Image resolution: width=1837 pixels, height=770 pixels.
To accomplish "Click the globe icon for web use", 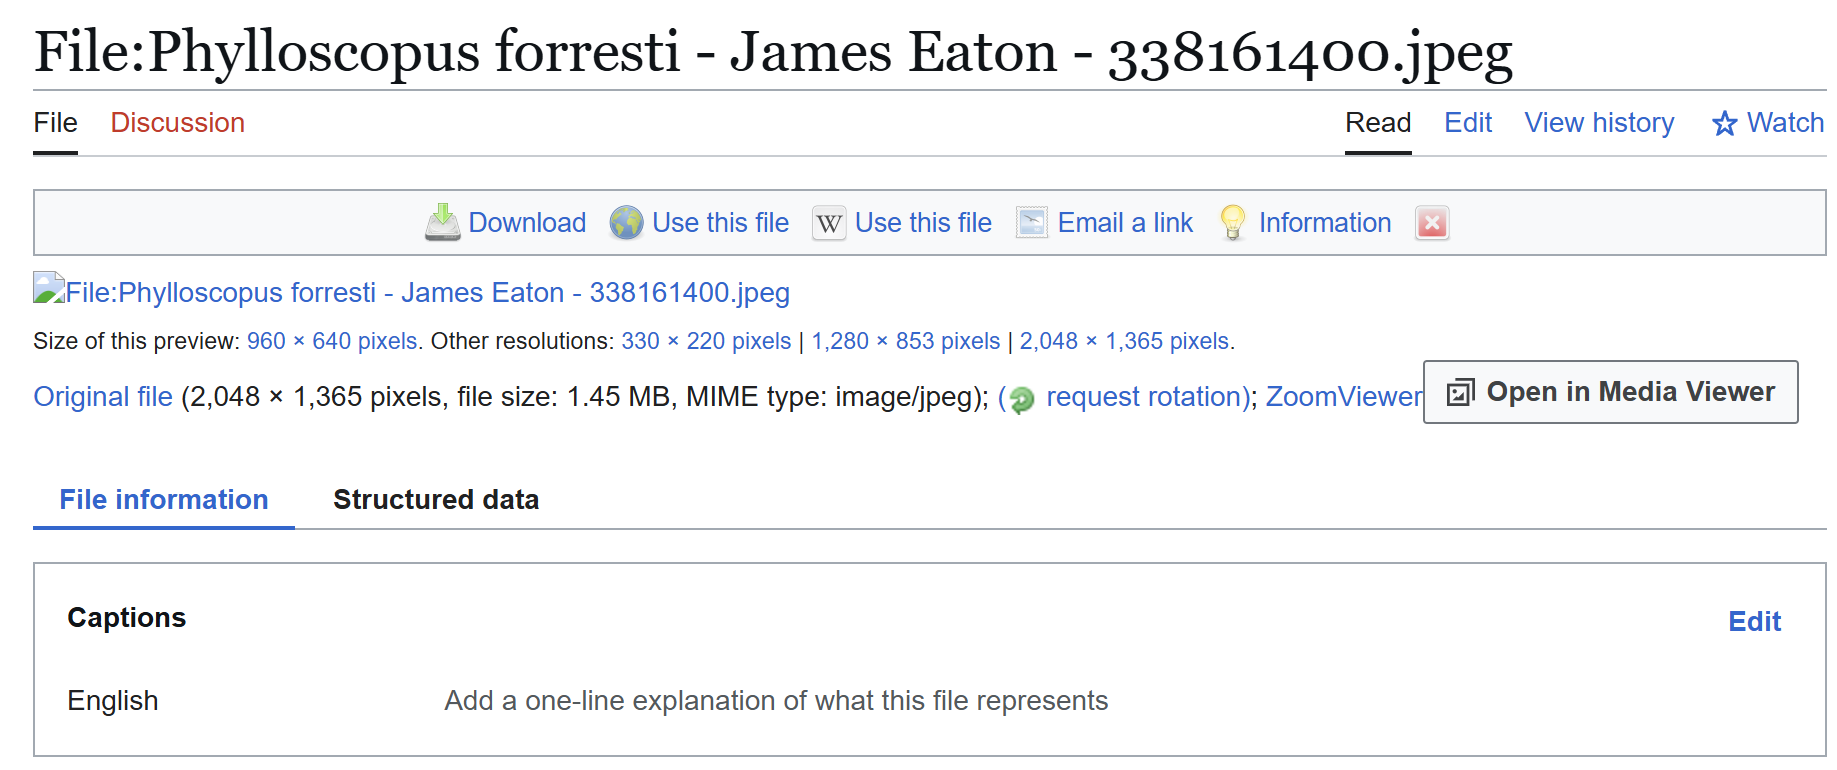I will pyautogui.click(x=627, y=222).
